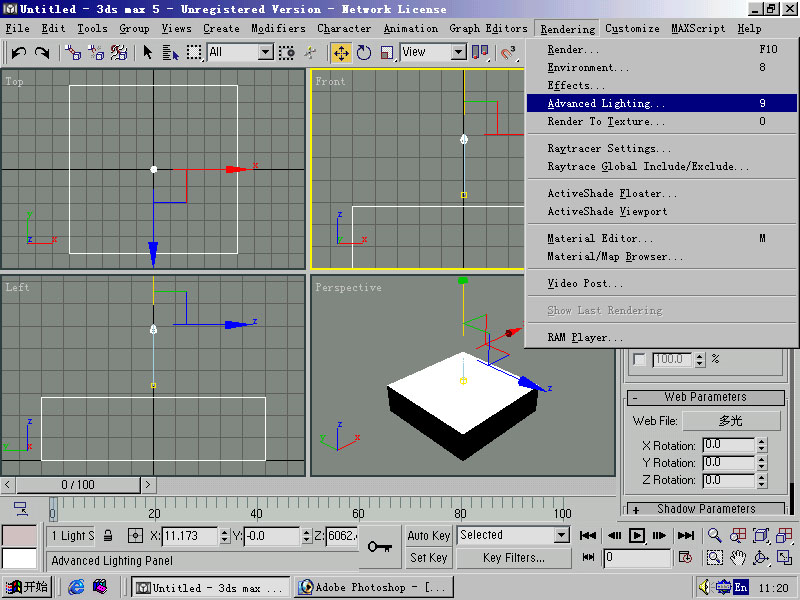The width and height of the screenshot is (800, 600).
Task: Click the Region Zoom icon
Action: pos(714,558)
